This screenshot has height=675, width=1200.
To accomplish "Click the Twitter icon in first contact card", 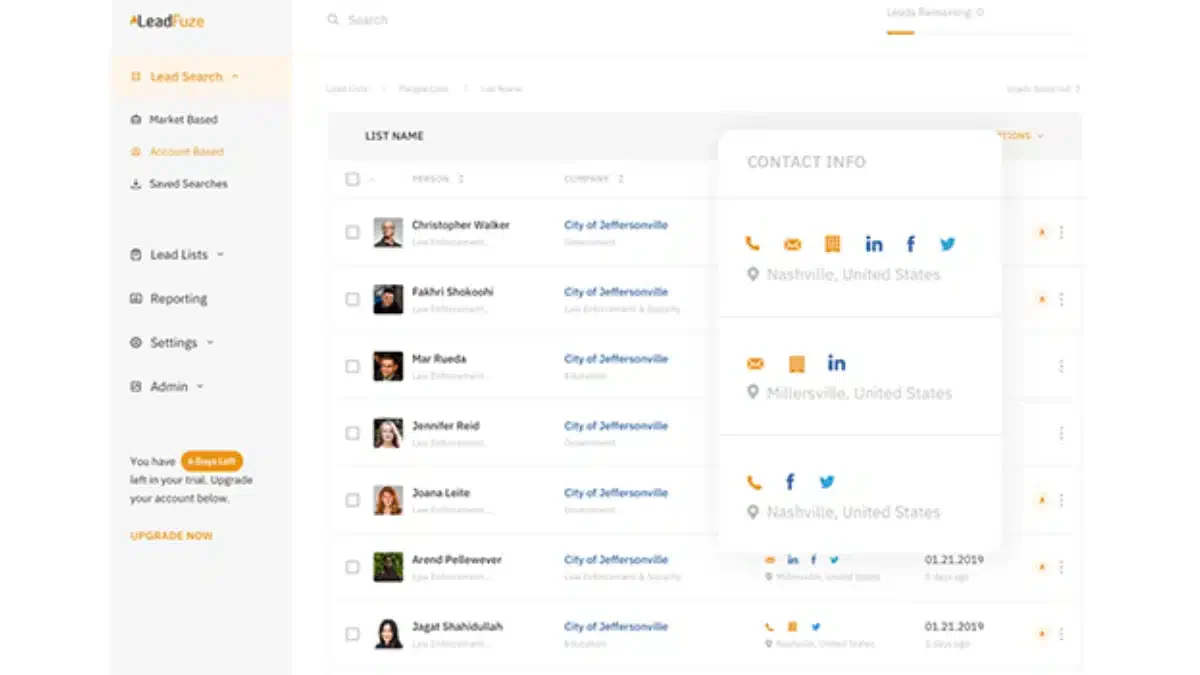I will pyautogui.click(x=948, y=244).
